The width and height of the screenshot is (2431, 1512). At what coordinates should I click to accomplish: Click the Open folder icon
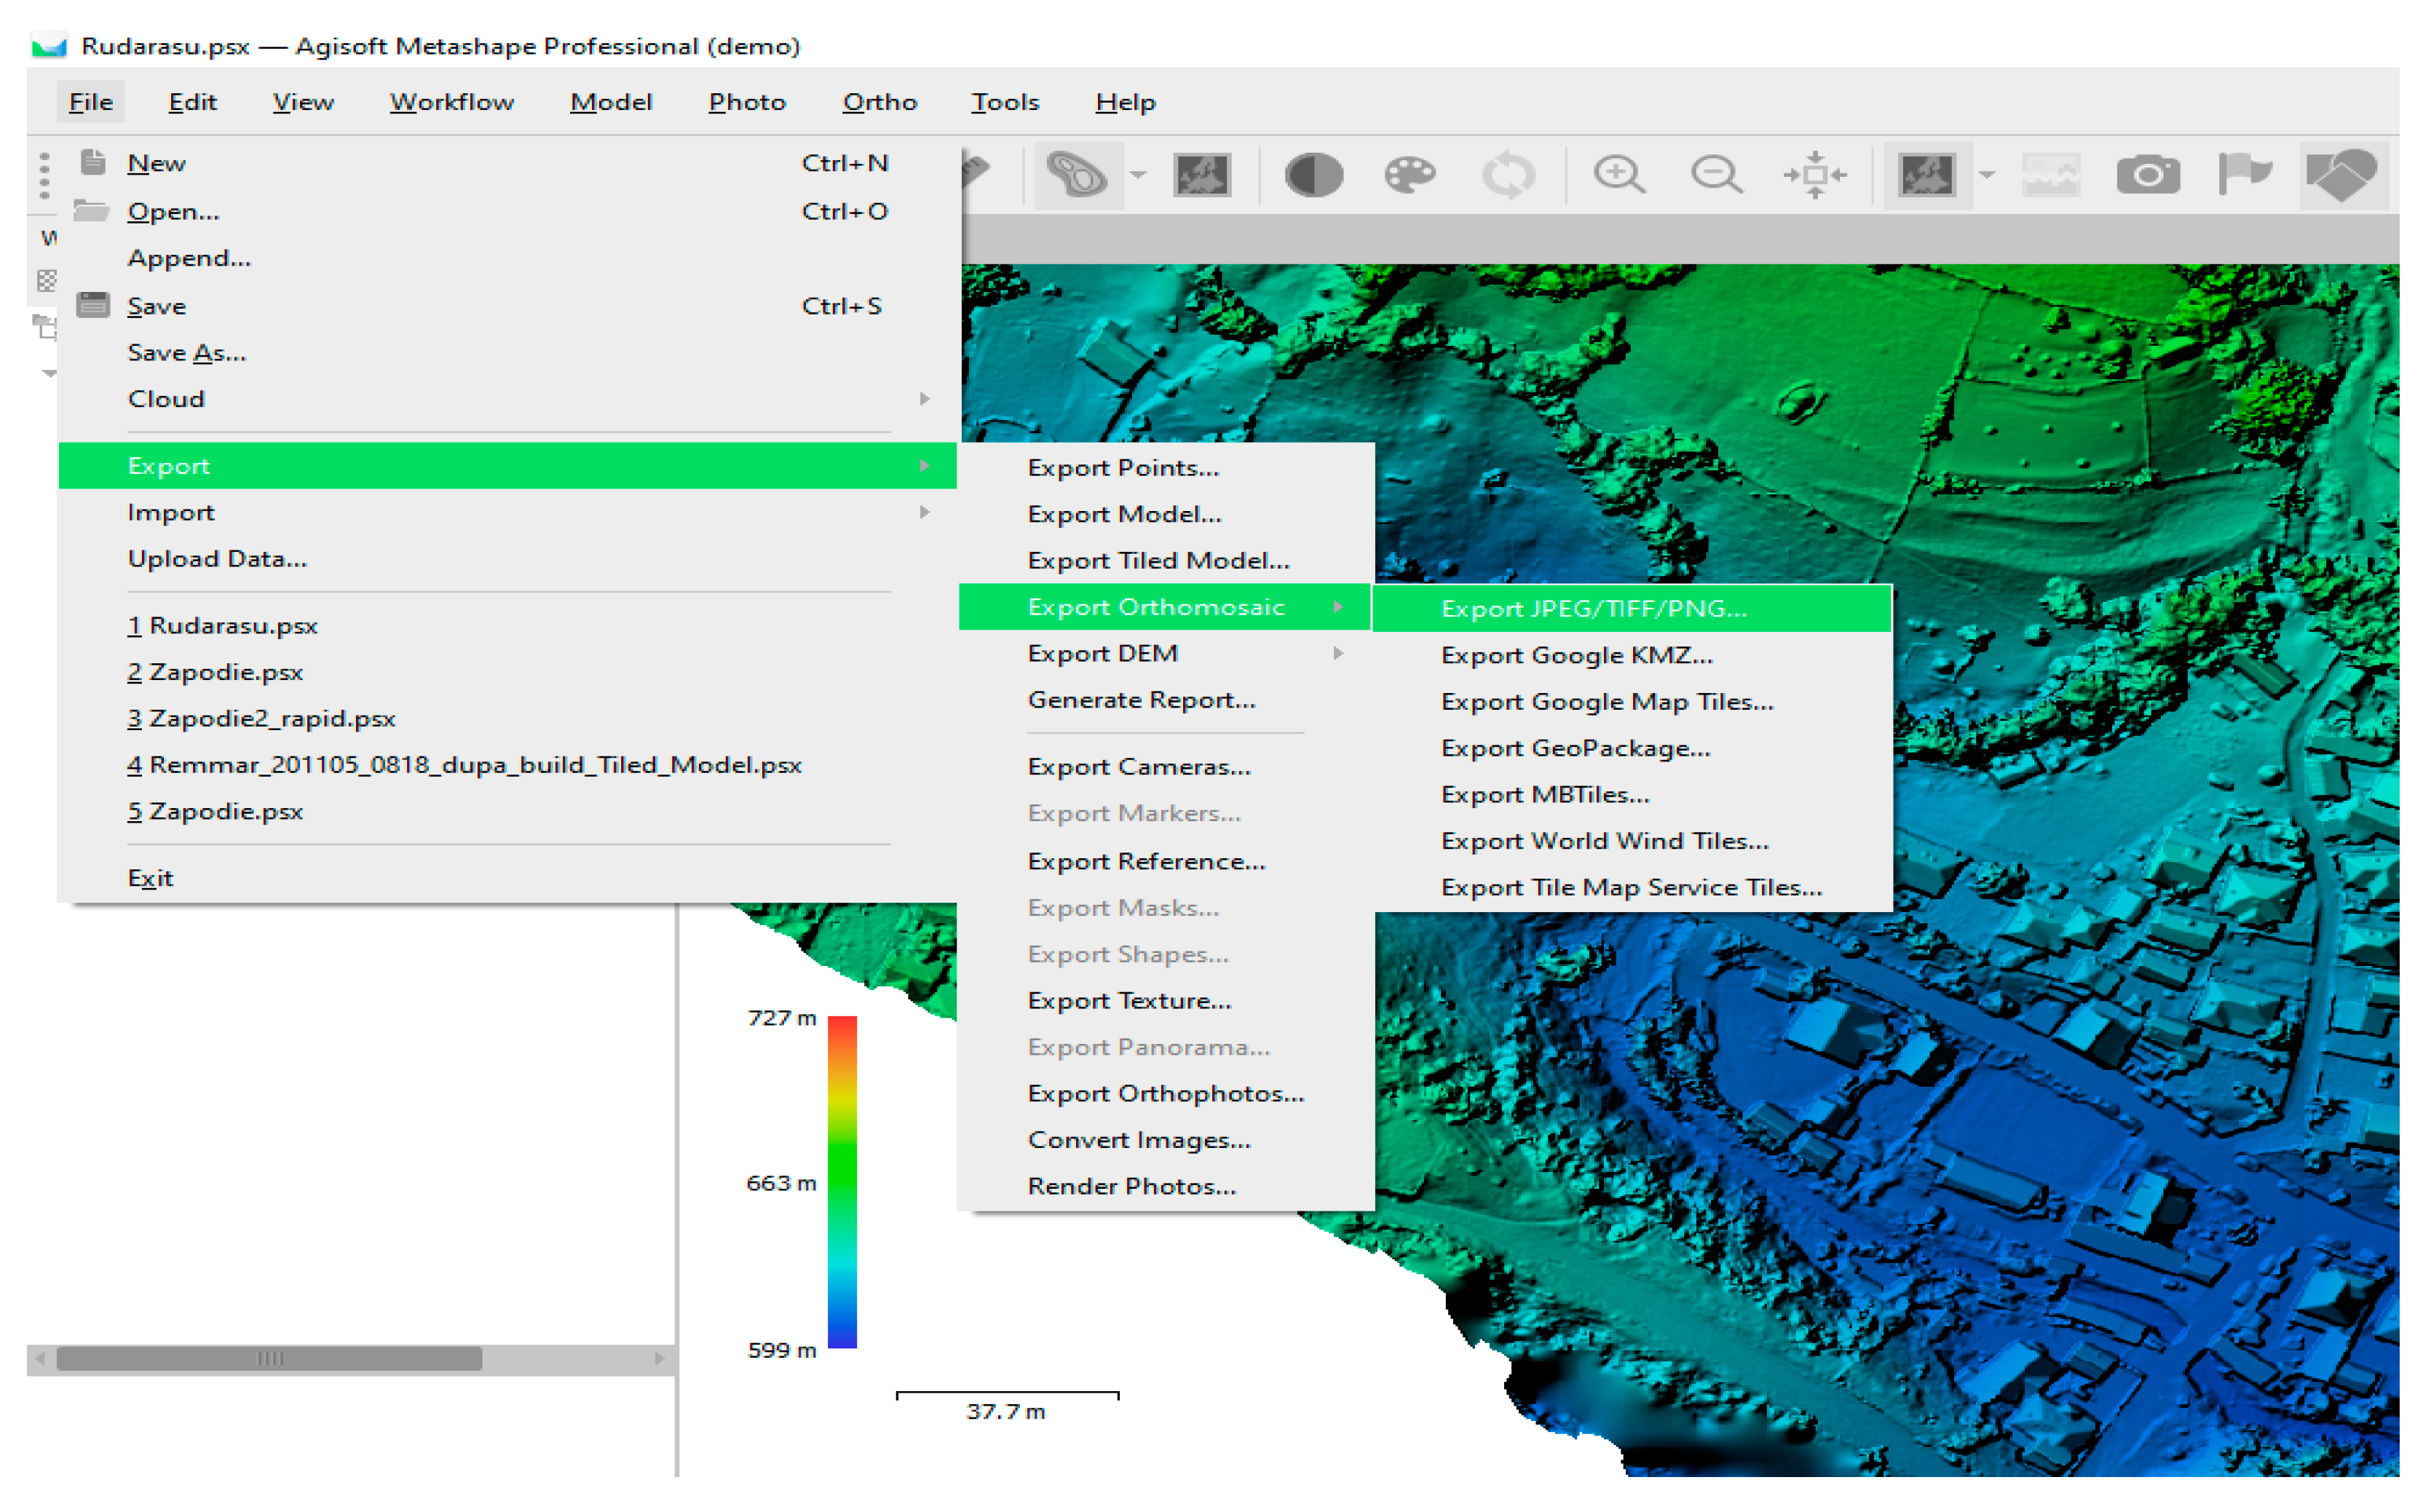[x=92, y=211]
